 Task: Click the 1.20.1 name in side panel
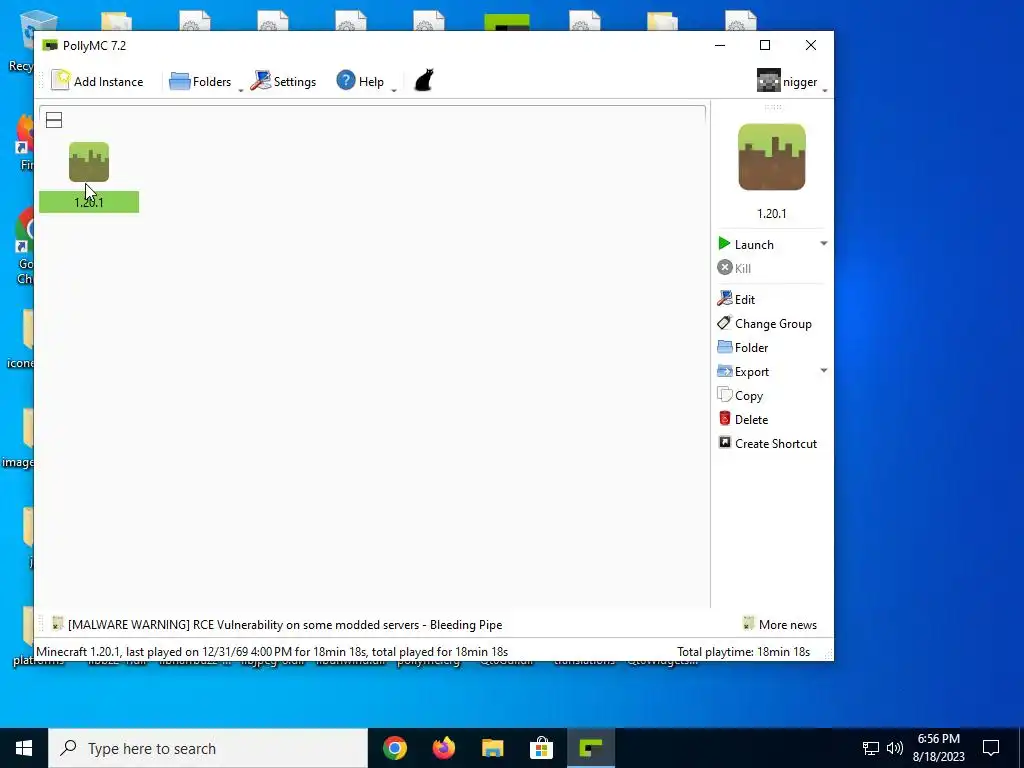tap(772, 214)
